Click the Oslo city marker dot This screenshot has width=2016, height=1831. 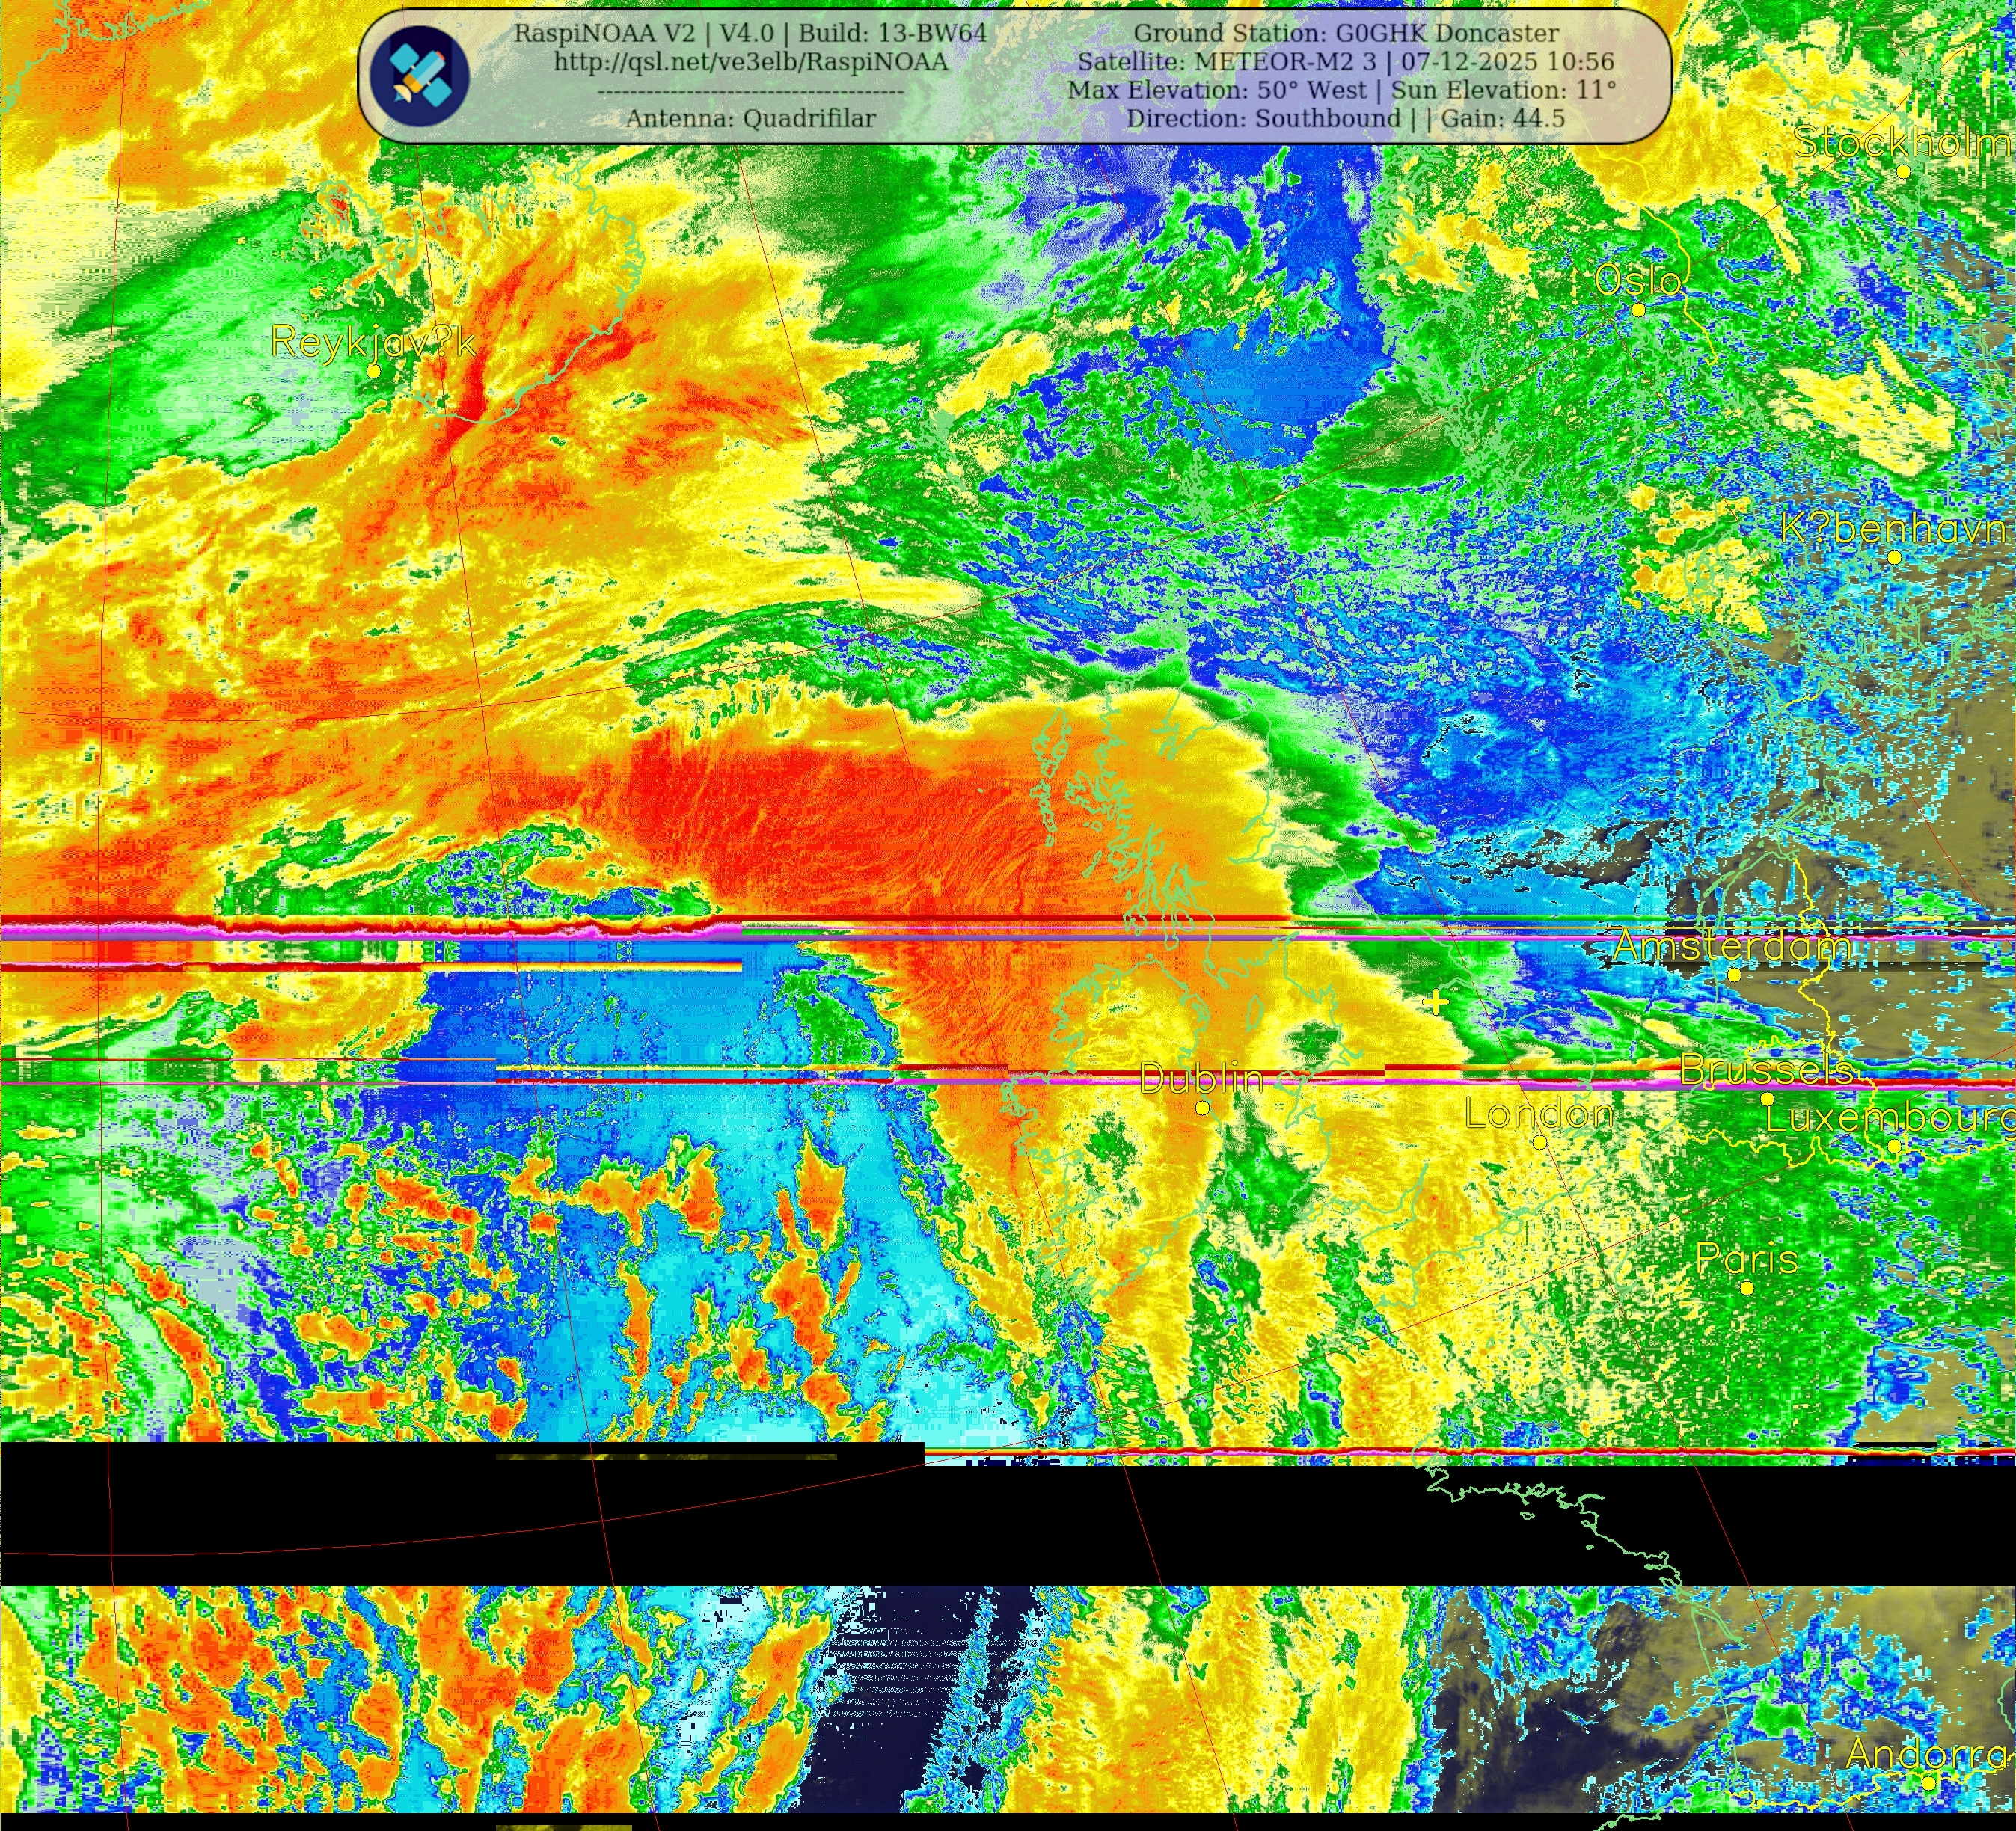pyautogui.click(x=1638, y=310)
